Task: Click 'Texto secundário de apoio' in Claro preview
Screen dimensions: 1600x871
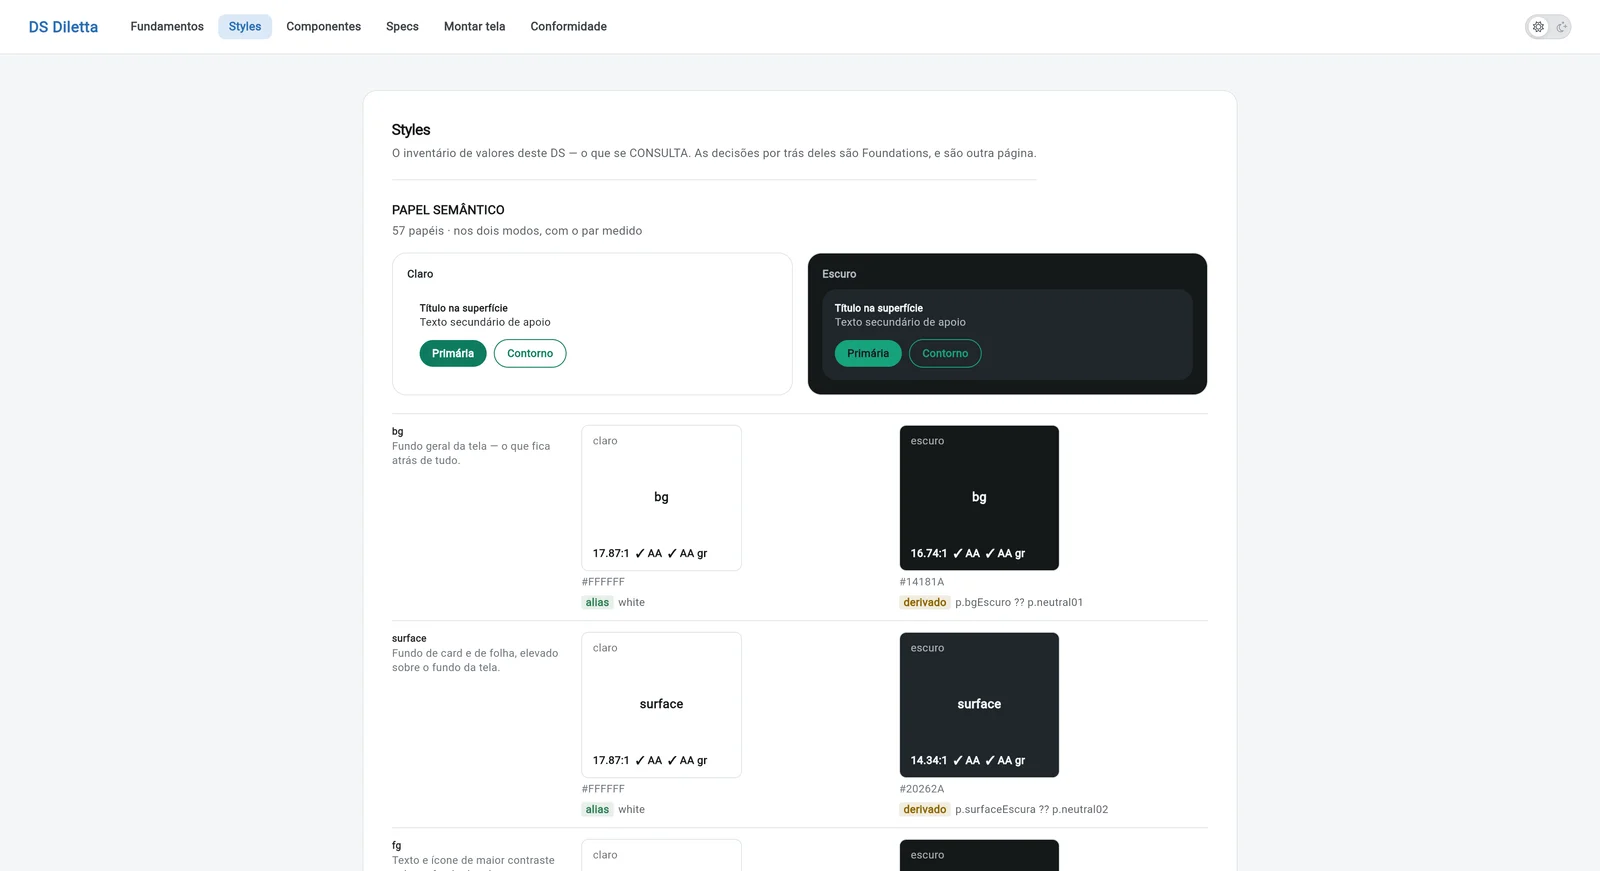Action: (485, 323)
